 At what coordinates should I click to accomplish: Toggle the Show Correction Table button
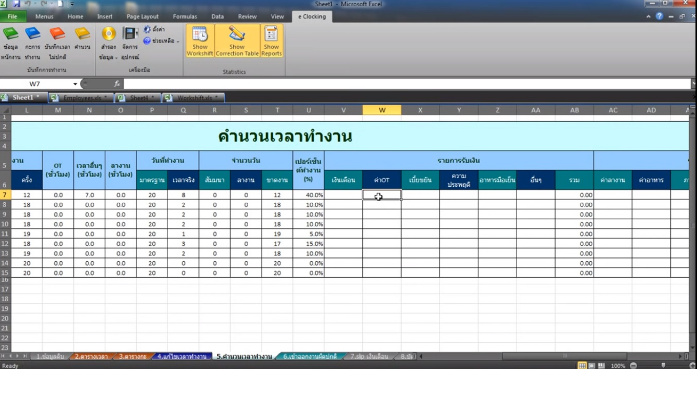coord(237,41)
